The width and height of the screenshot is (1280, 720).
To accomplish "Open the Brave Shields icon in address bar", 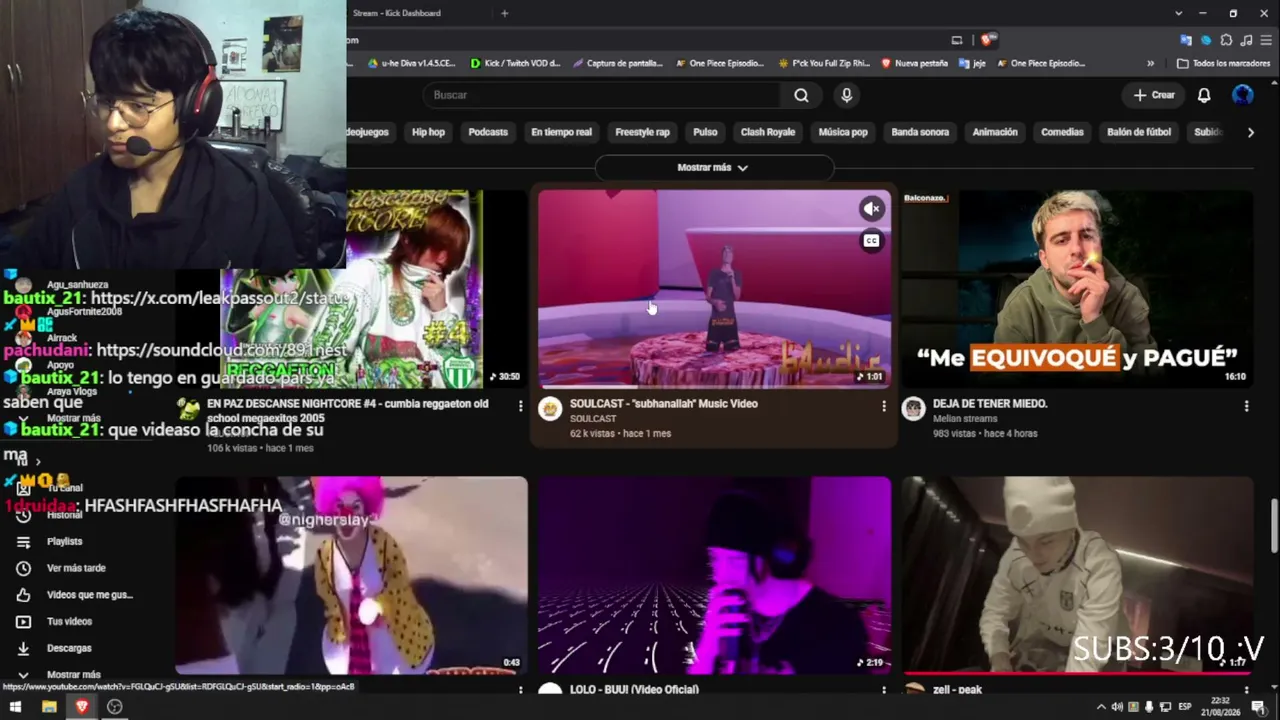I will pyautogui.click(x=987, y=40).
